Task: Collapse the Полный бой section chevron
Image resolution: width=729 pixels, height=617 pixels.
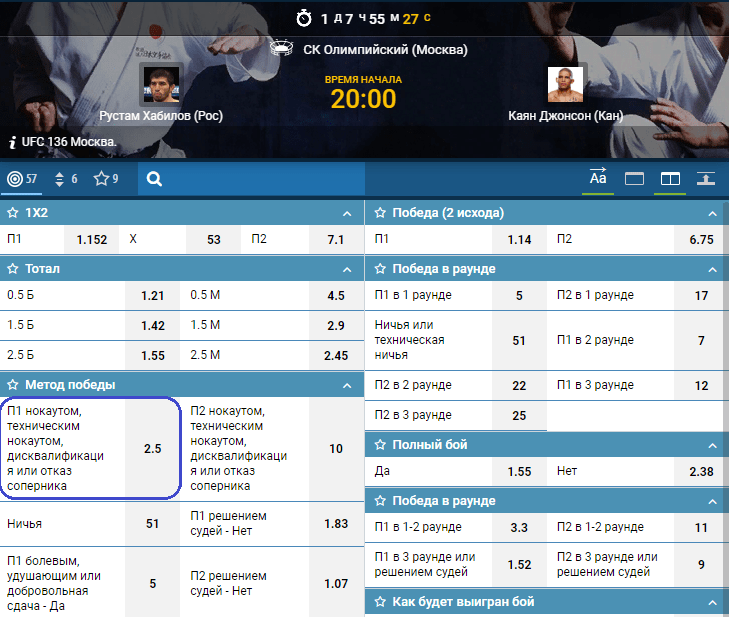Action: coord(712,446)
